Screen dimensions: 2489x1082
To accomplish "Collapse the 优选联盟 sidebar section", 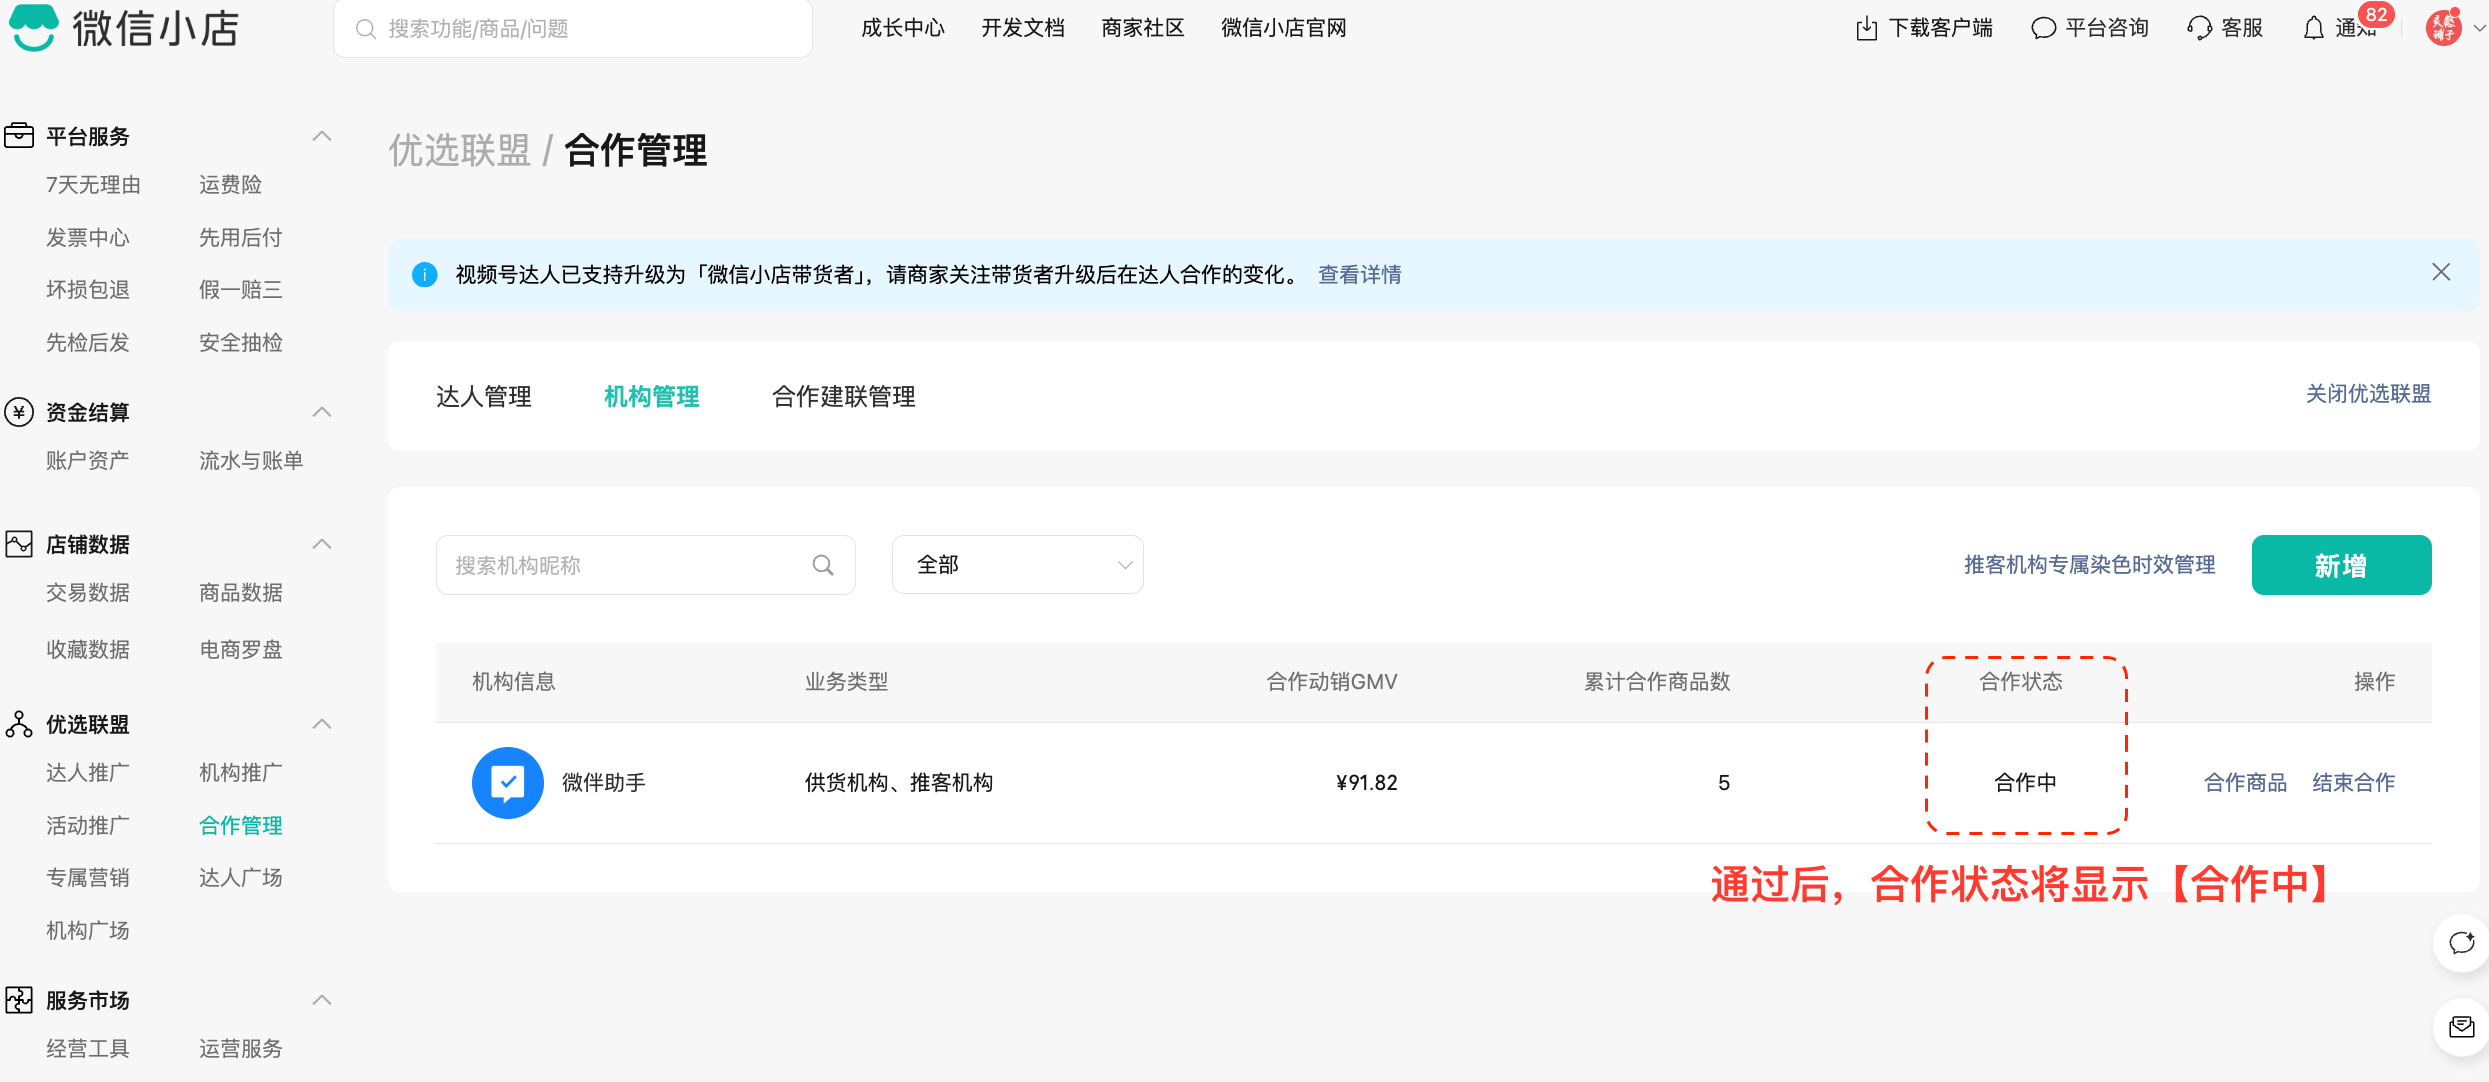I will 321,724.
